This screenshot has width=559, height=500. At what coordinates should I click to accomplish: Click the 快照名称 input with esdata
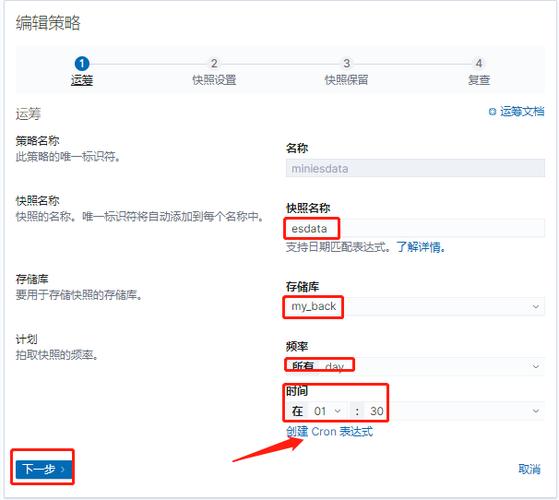pos(415,228)
